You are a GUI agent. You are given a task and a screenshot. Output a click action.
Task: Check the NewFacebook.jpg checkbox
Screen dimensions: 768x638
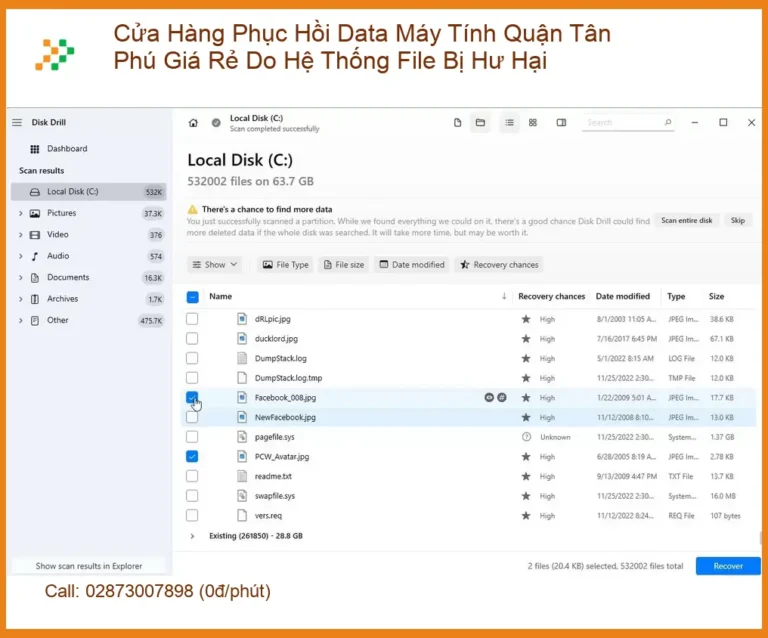[192, 417]
